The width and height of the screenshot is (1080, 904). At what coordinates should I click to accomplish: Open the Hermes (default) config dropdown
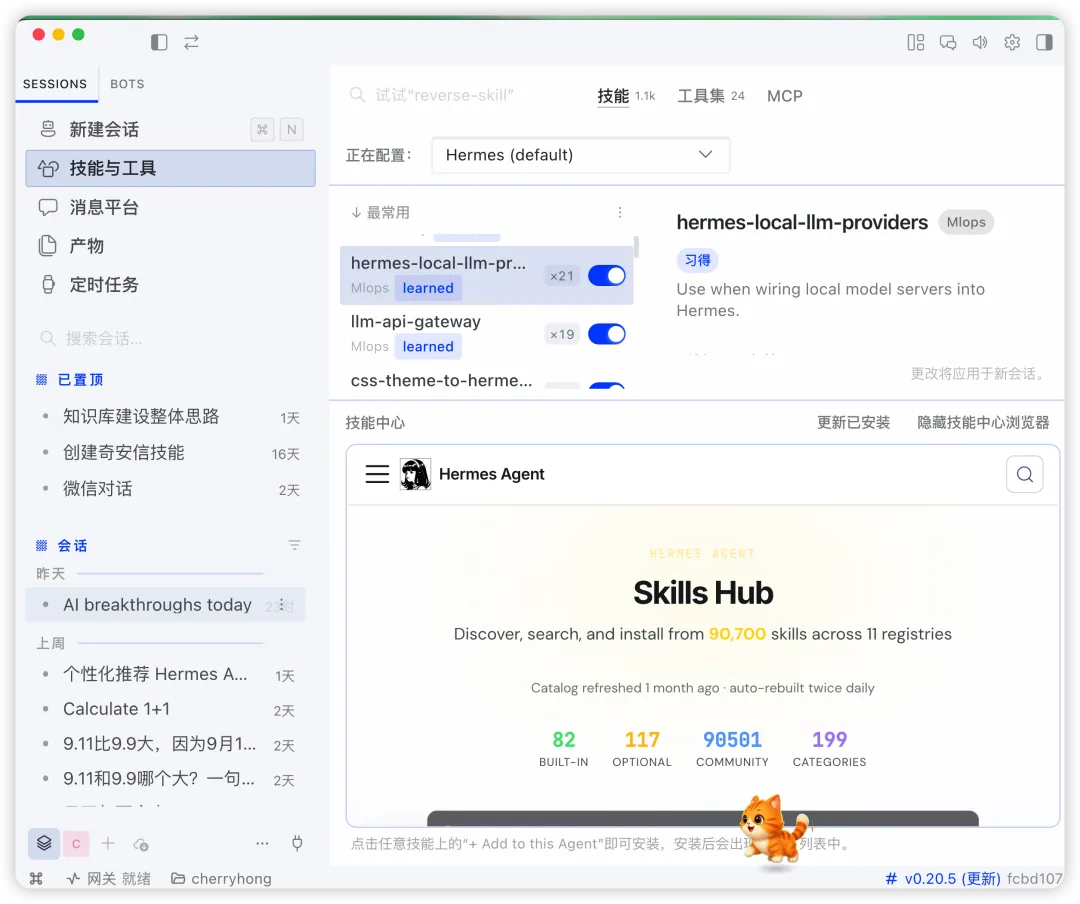click(580, 155)
